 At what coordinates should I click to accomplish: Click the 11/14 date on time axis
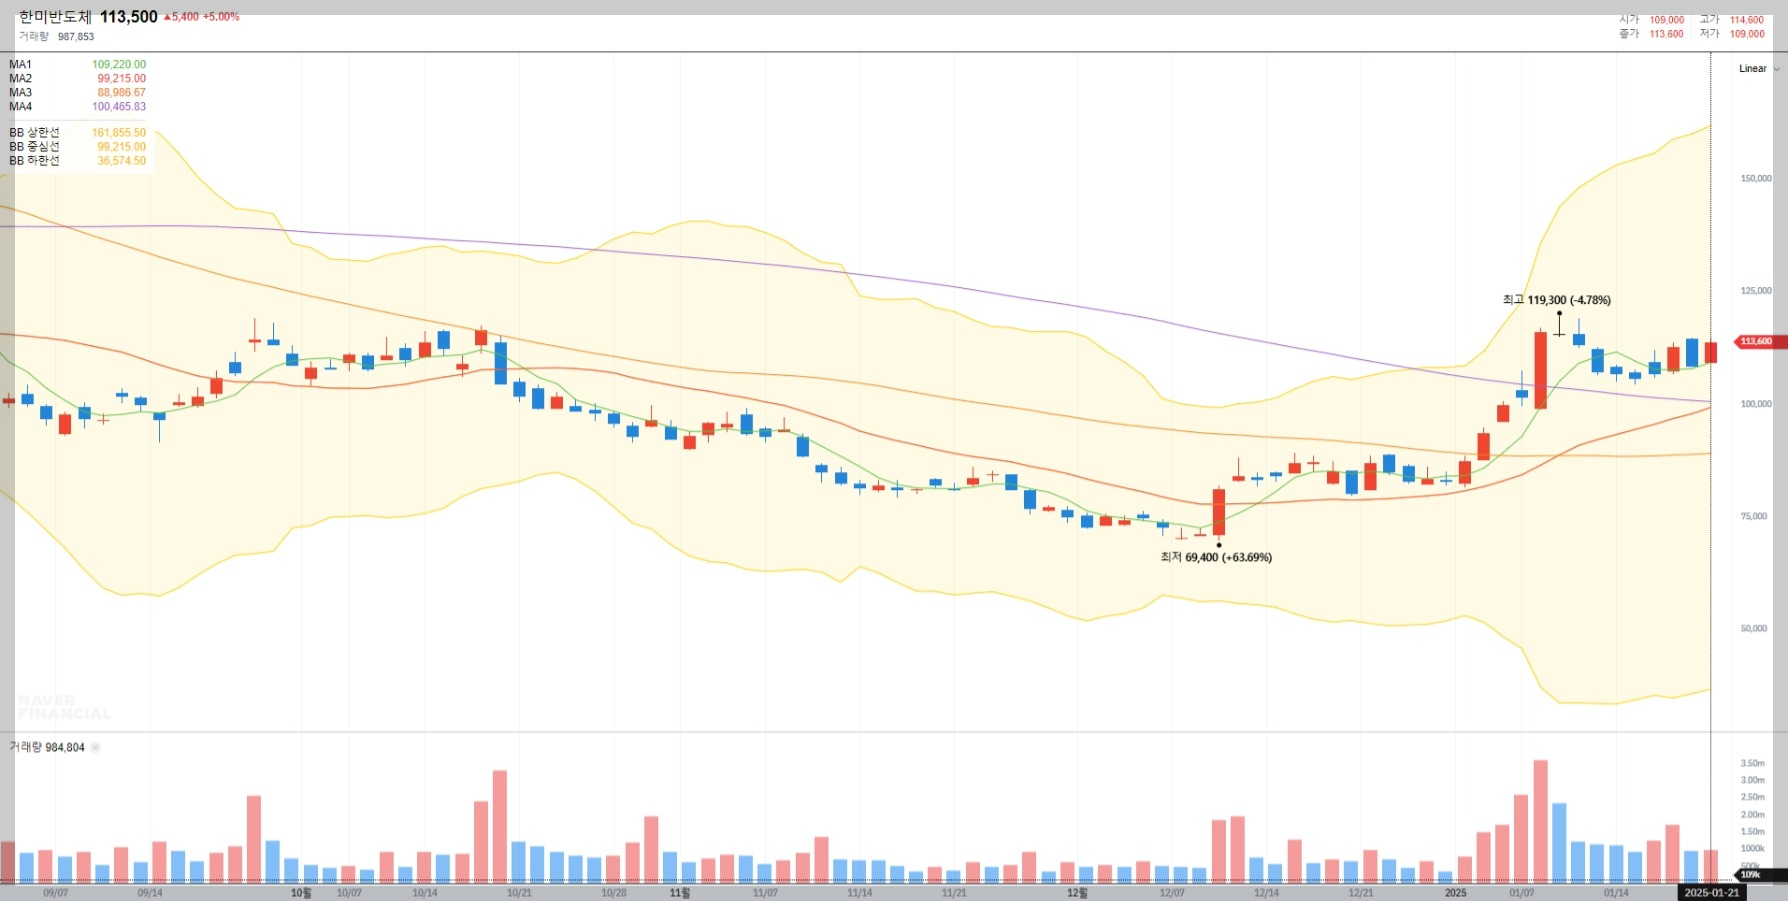click(x=860, y=893)
